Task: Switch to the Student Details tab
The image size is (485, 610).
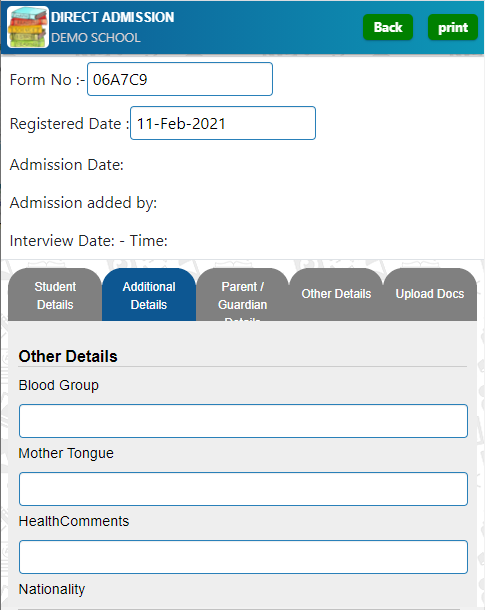Action: pos(55,294)
